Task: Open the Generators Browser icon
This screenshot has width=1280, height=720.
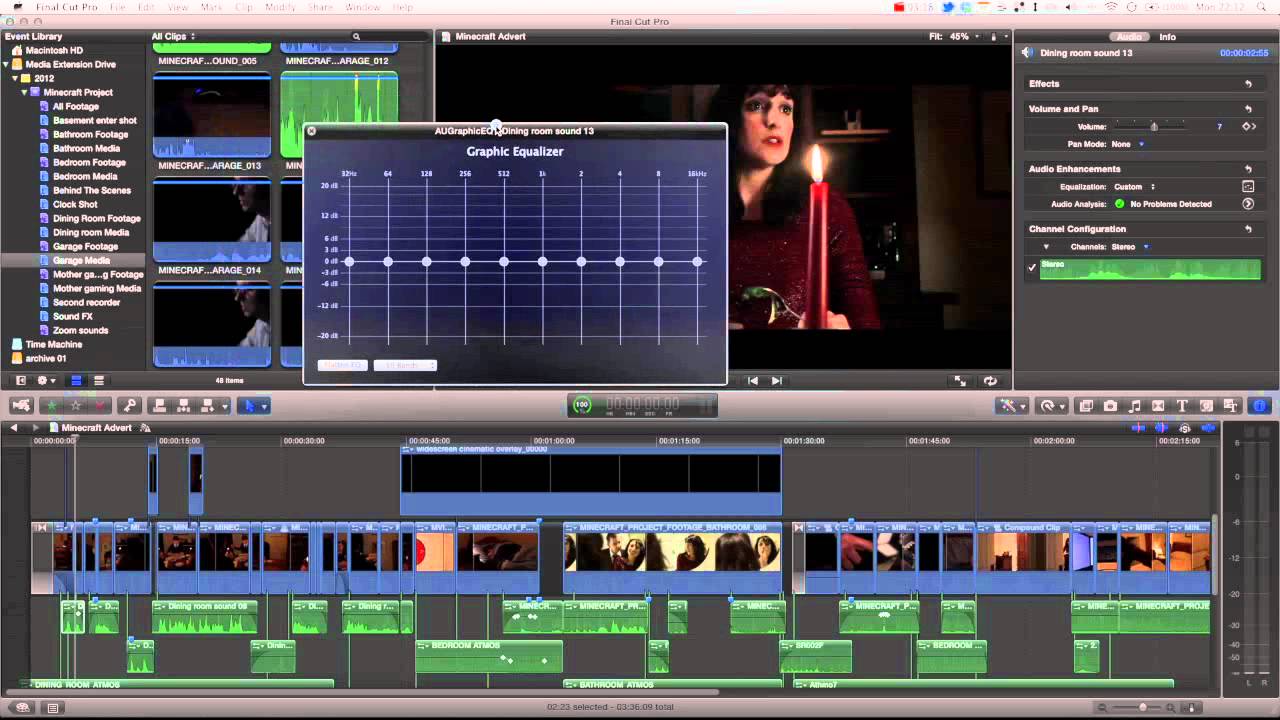Action: tap(1206, 406)
